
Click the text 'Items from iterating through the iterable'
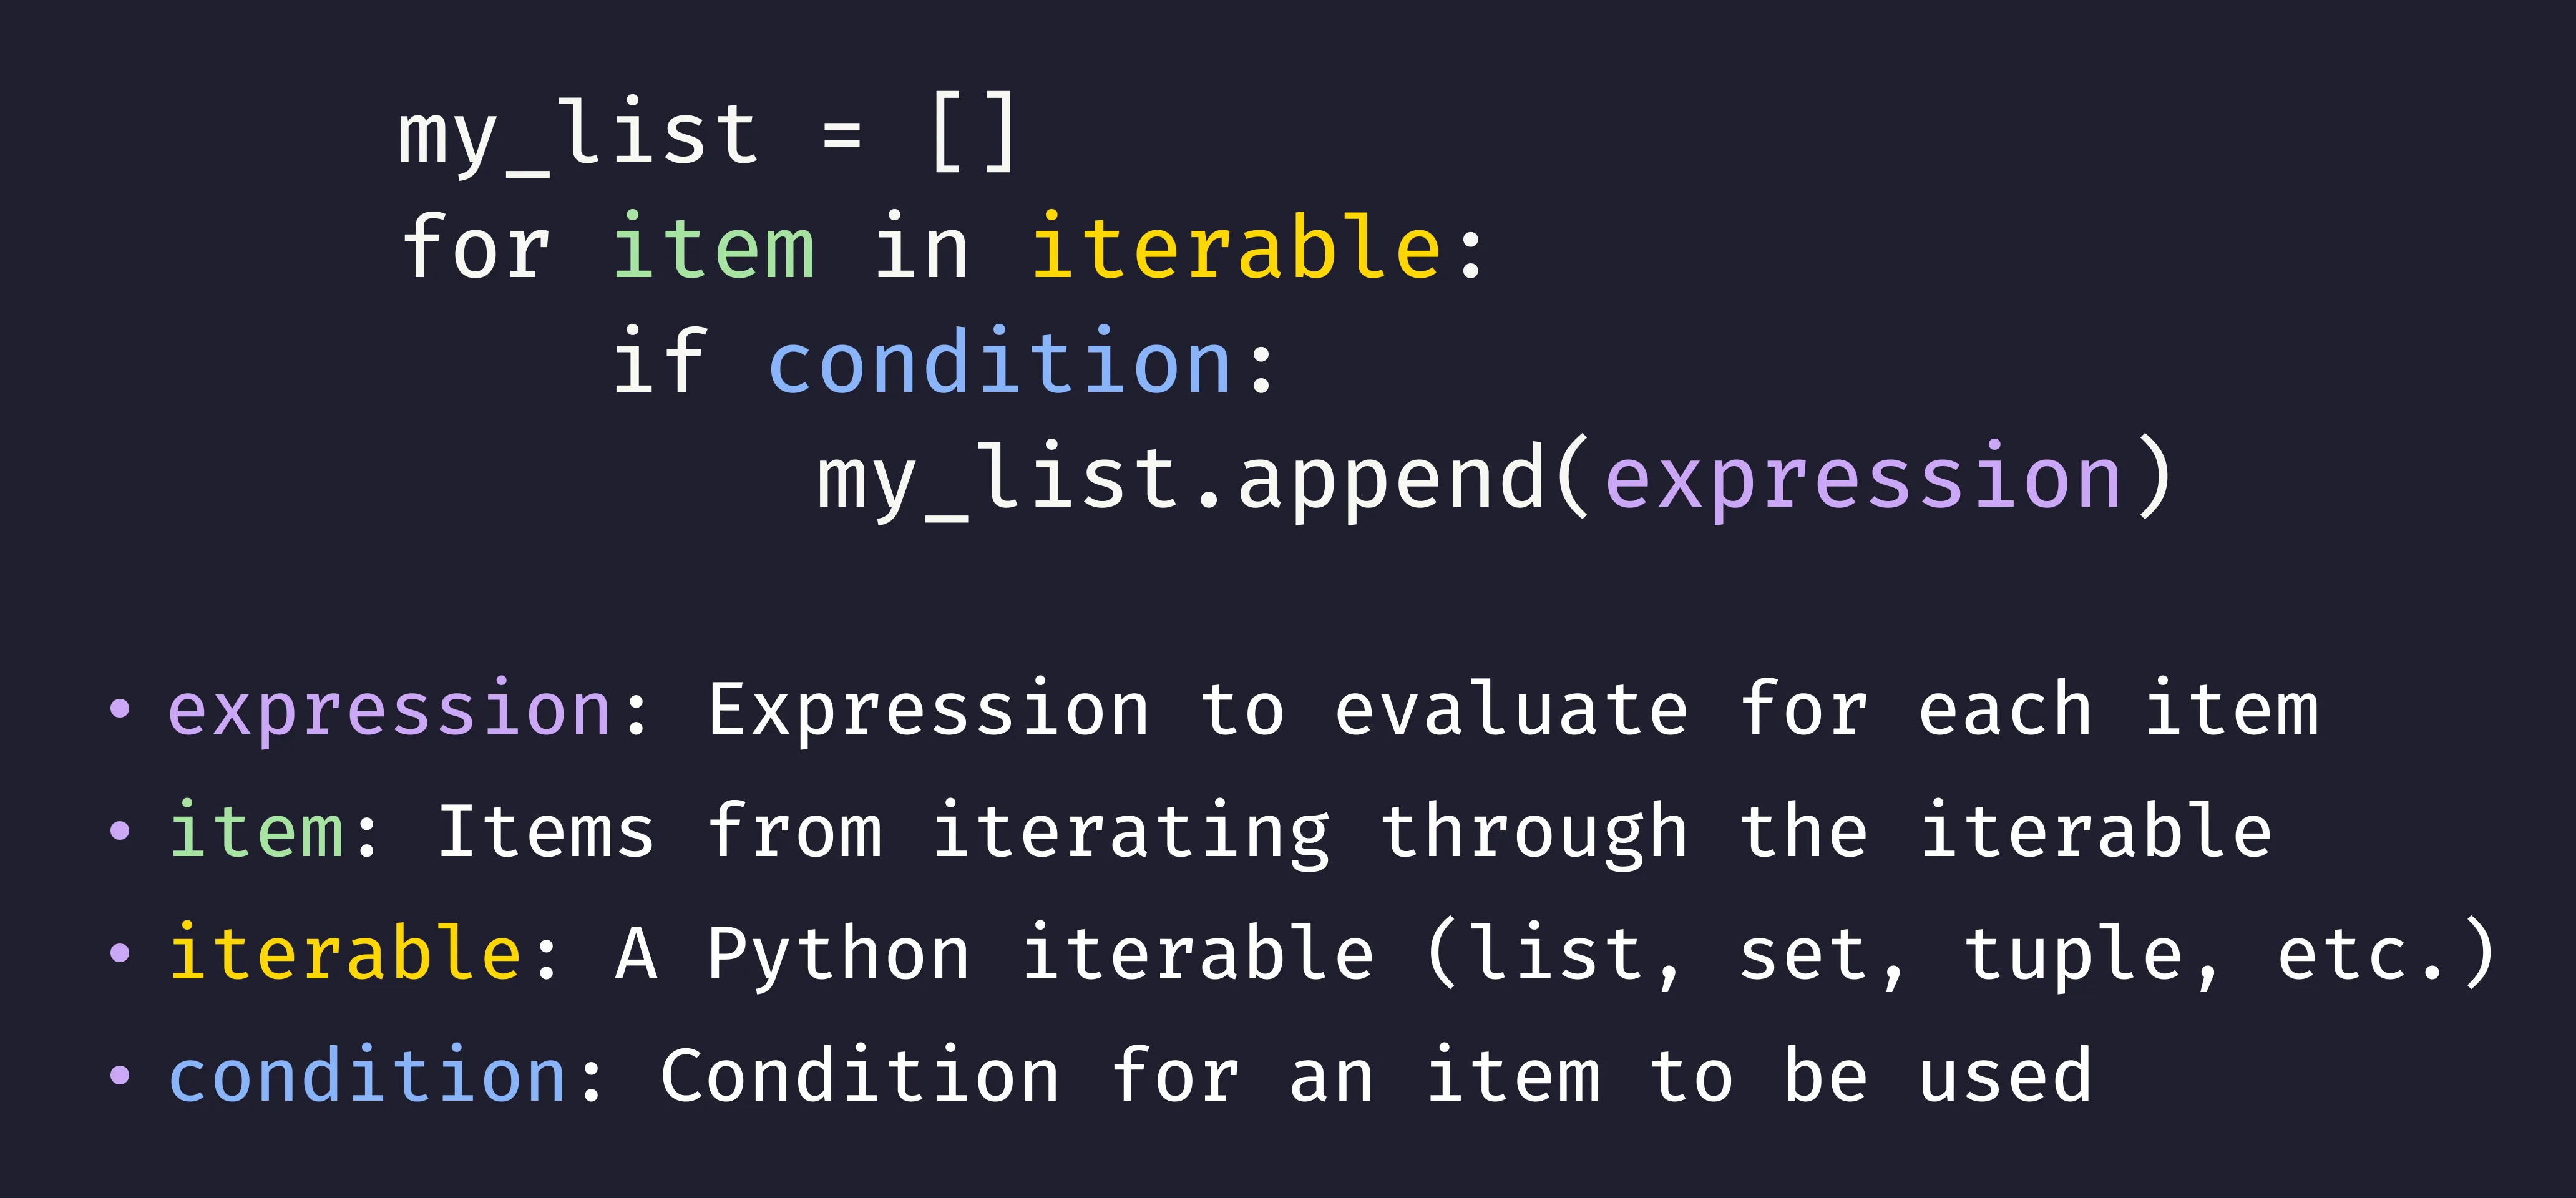1356,832
